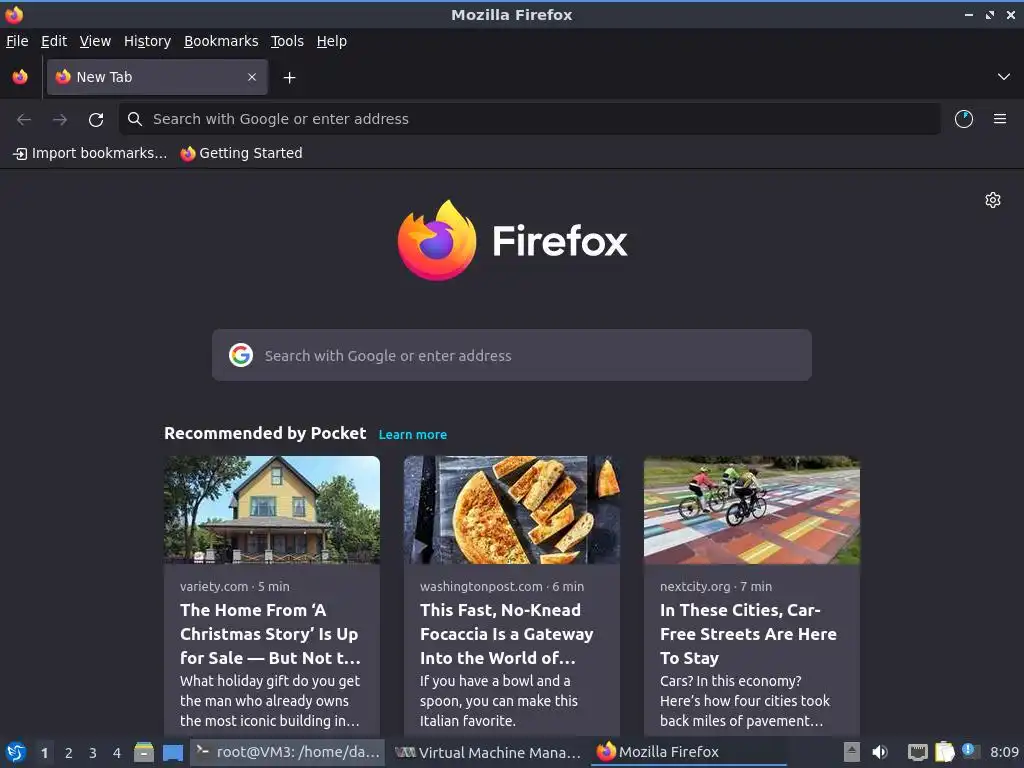Screen dimensions: 1024x768
Task: Open the taskbar start menu icon
Action: coord(16,752)
